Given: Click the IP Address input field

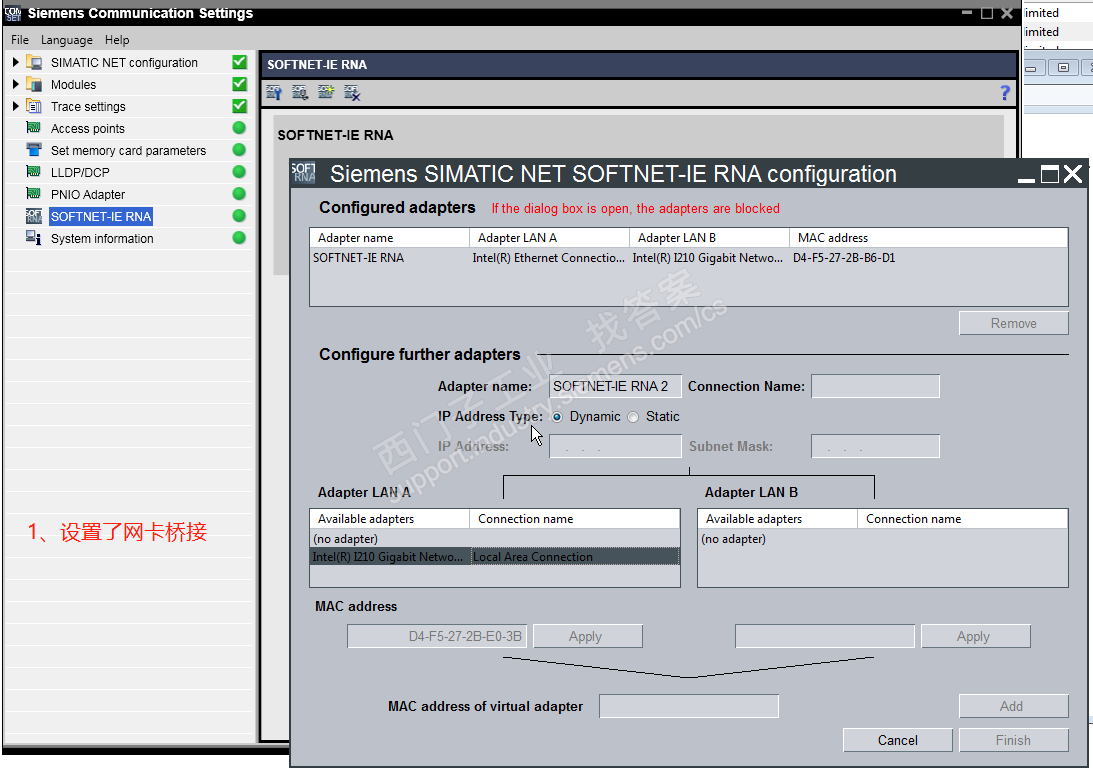Looking at the screenshot, I should (615, 446).
